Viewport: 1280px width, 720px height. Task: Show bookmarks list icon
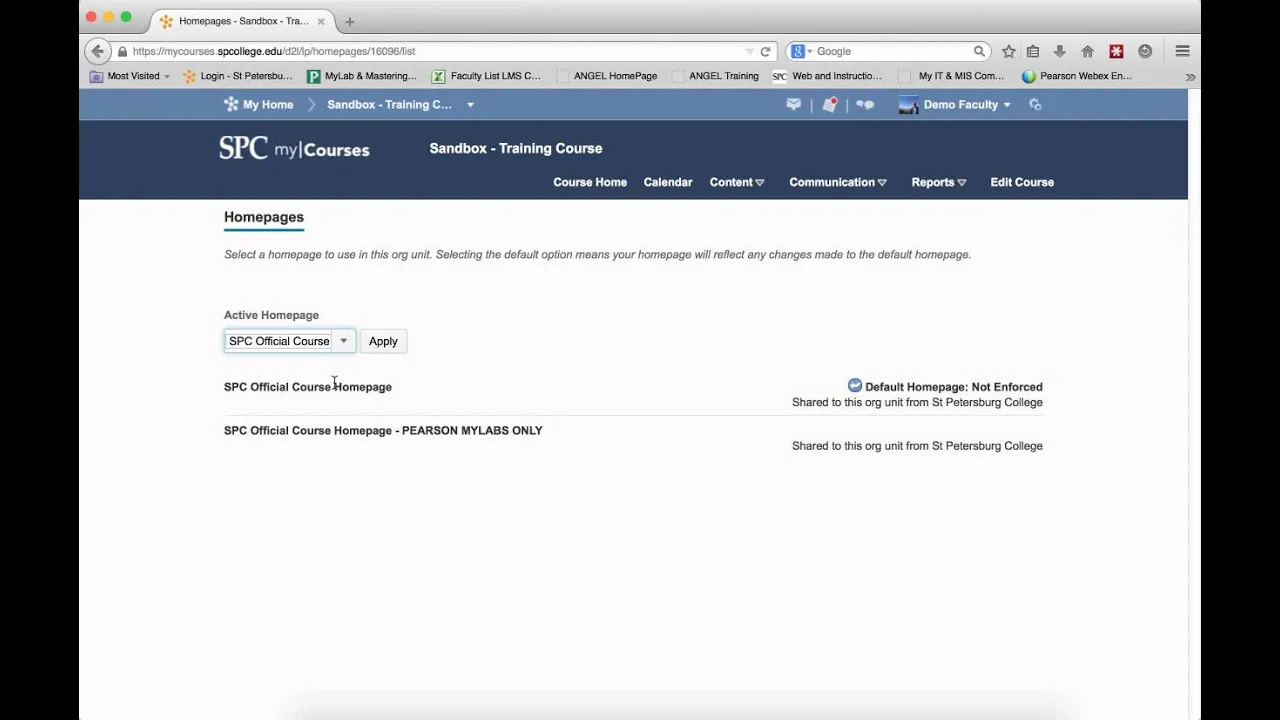pos(1033,51)
